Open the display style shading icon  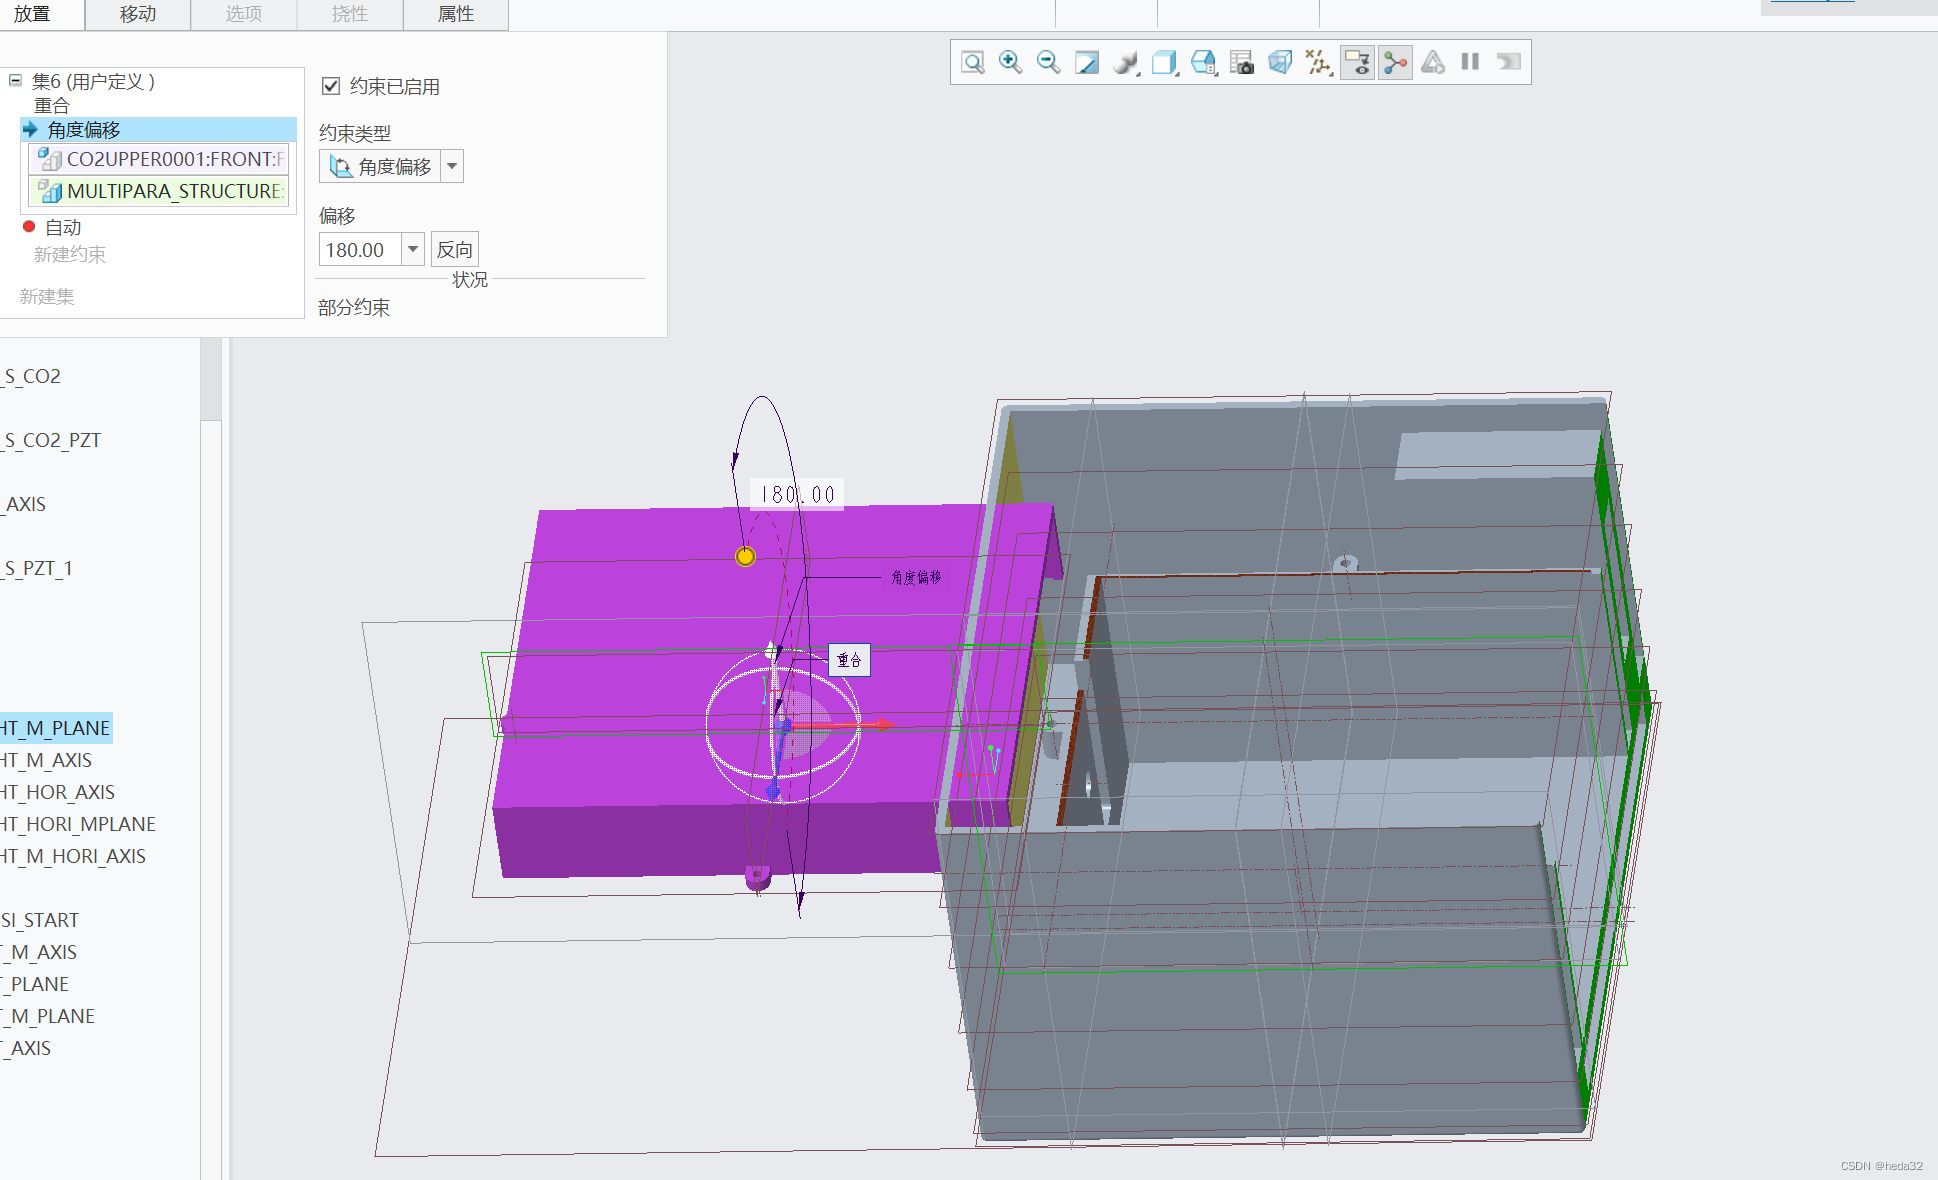point(1126,62)
